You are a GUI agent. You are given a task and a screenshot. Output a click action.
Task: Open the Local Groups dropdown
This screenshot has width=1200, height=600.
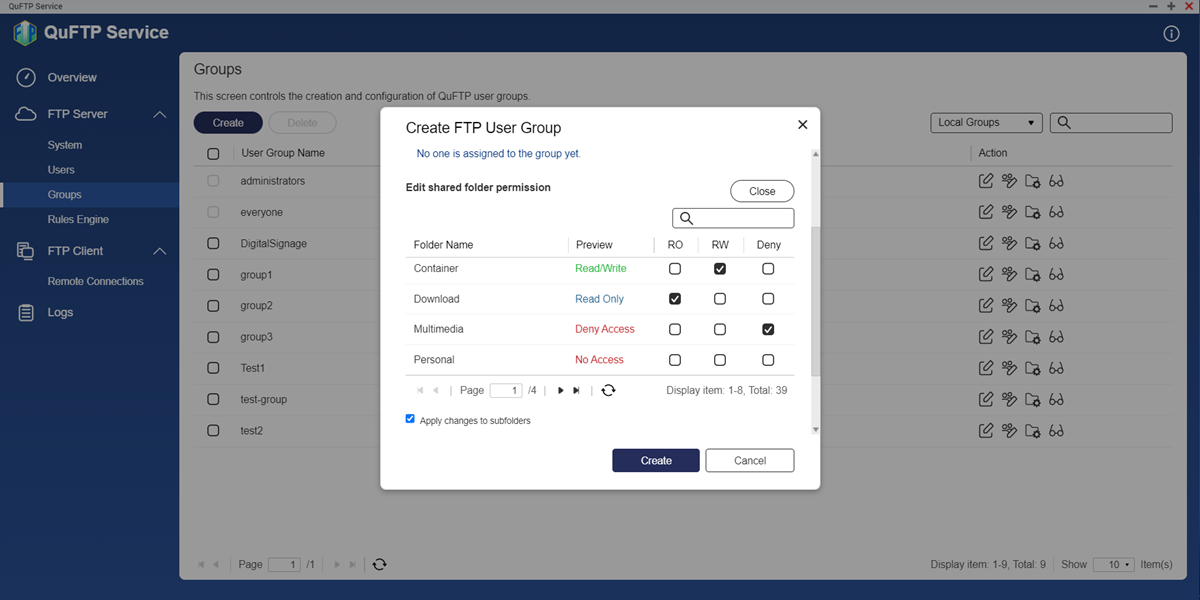[986, 123]
